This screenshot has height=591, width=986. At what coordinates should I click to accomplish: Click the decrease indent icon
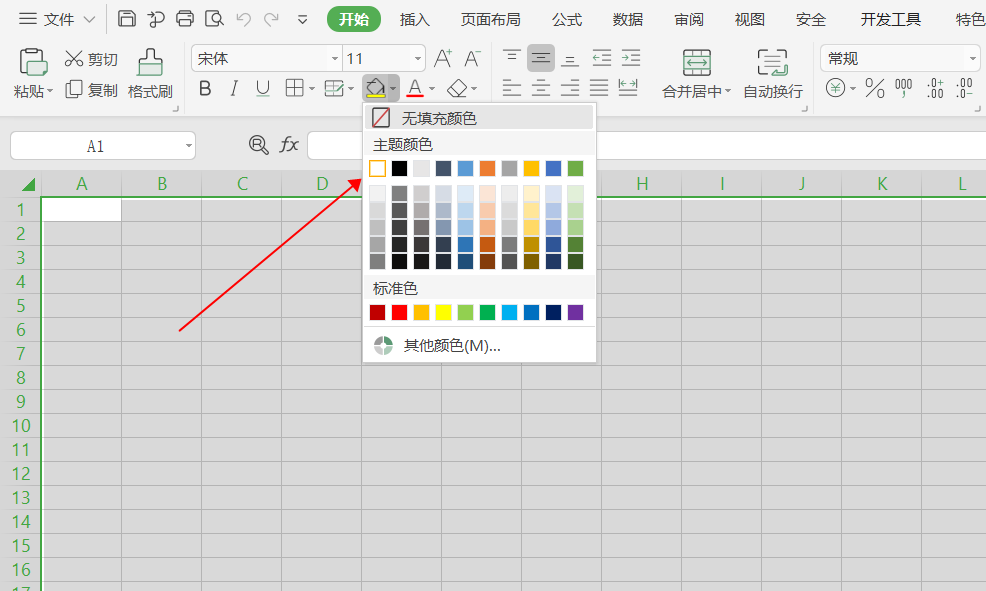pos(601,58)
